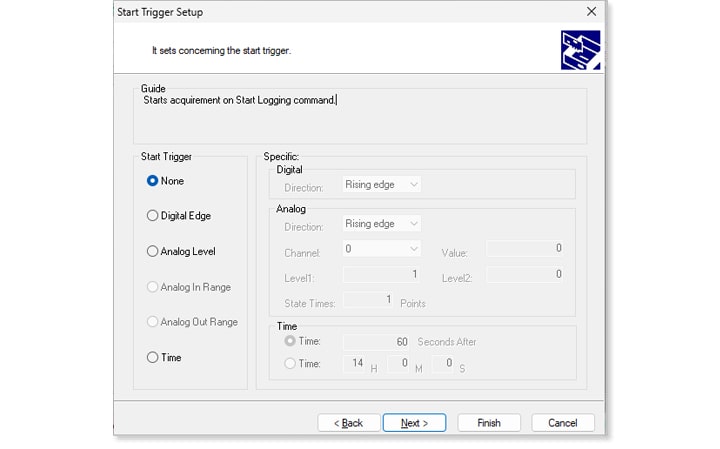Select the Seconds After time radio
Image resolution: width=720 pixels, height=449 pixels.
[302, 341]
